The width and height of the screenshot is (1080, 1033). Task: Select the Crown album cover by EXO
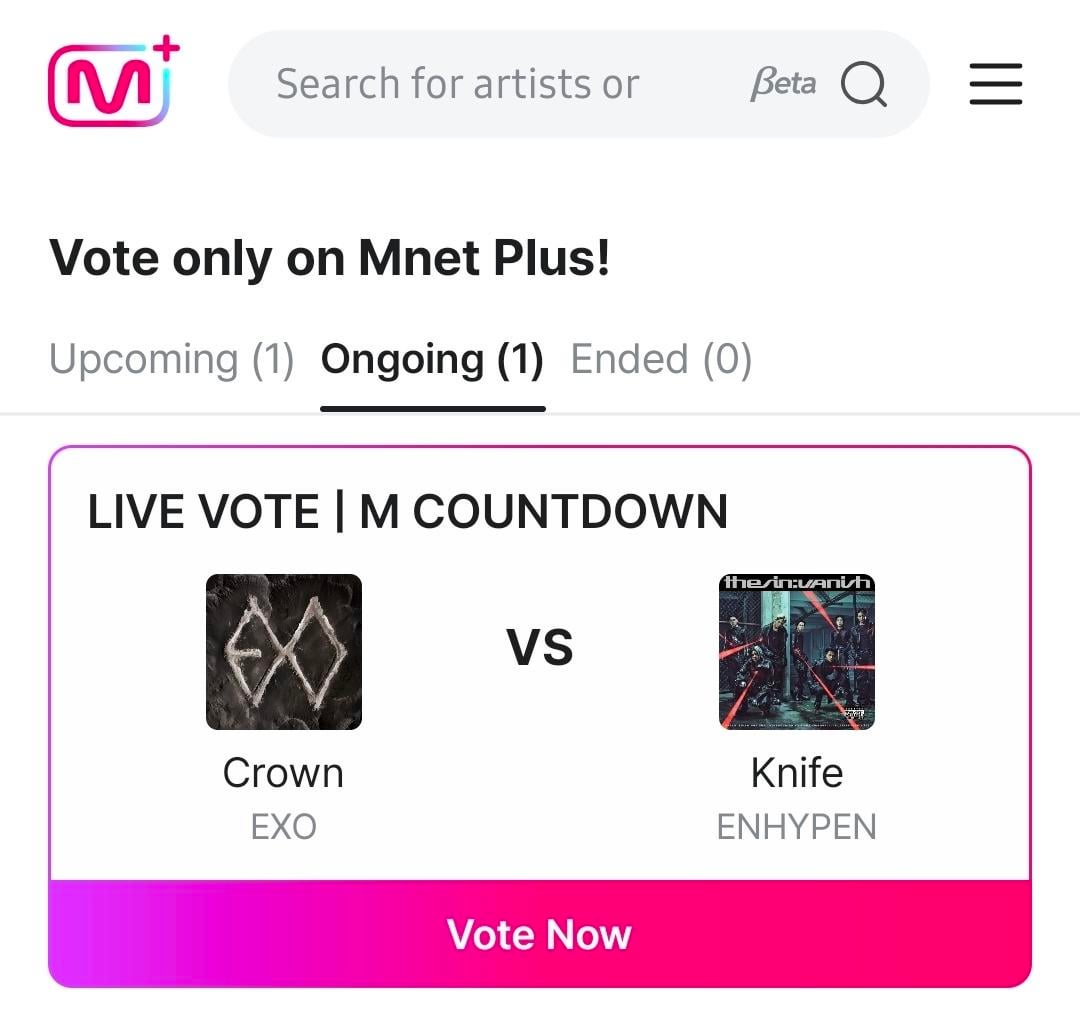(x=284, y=653)
